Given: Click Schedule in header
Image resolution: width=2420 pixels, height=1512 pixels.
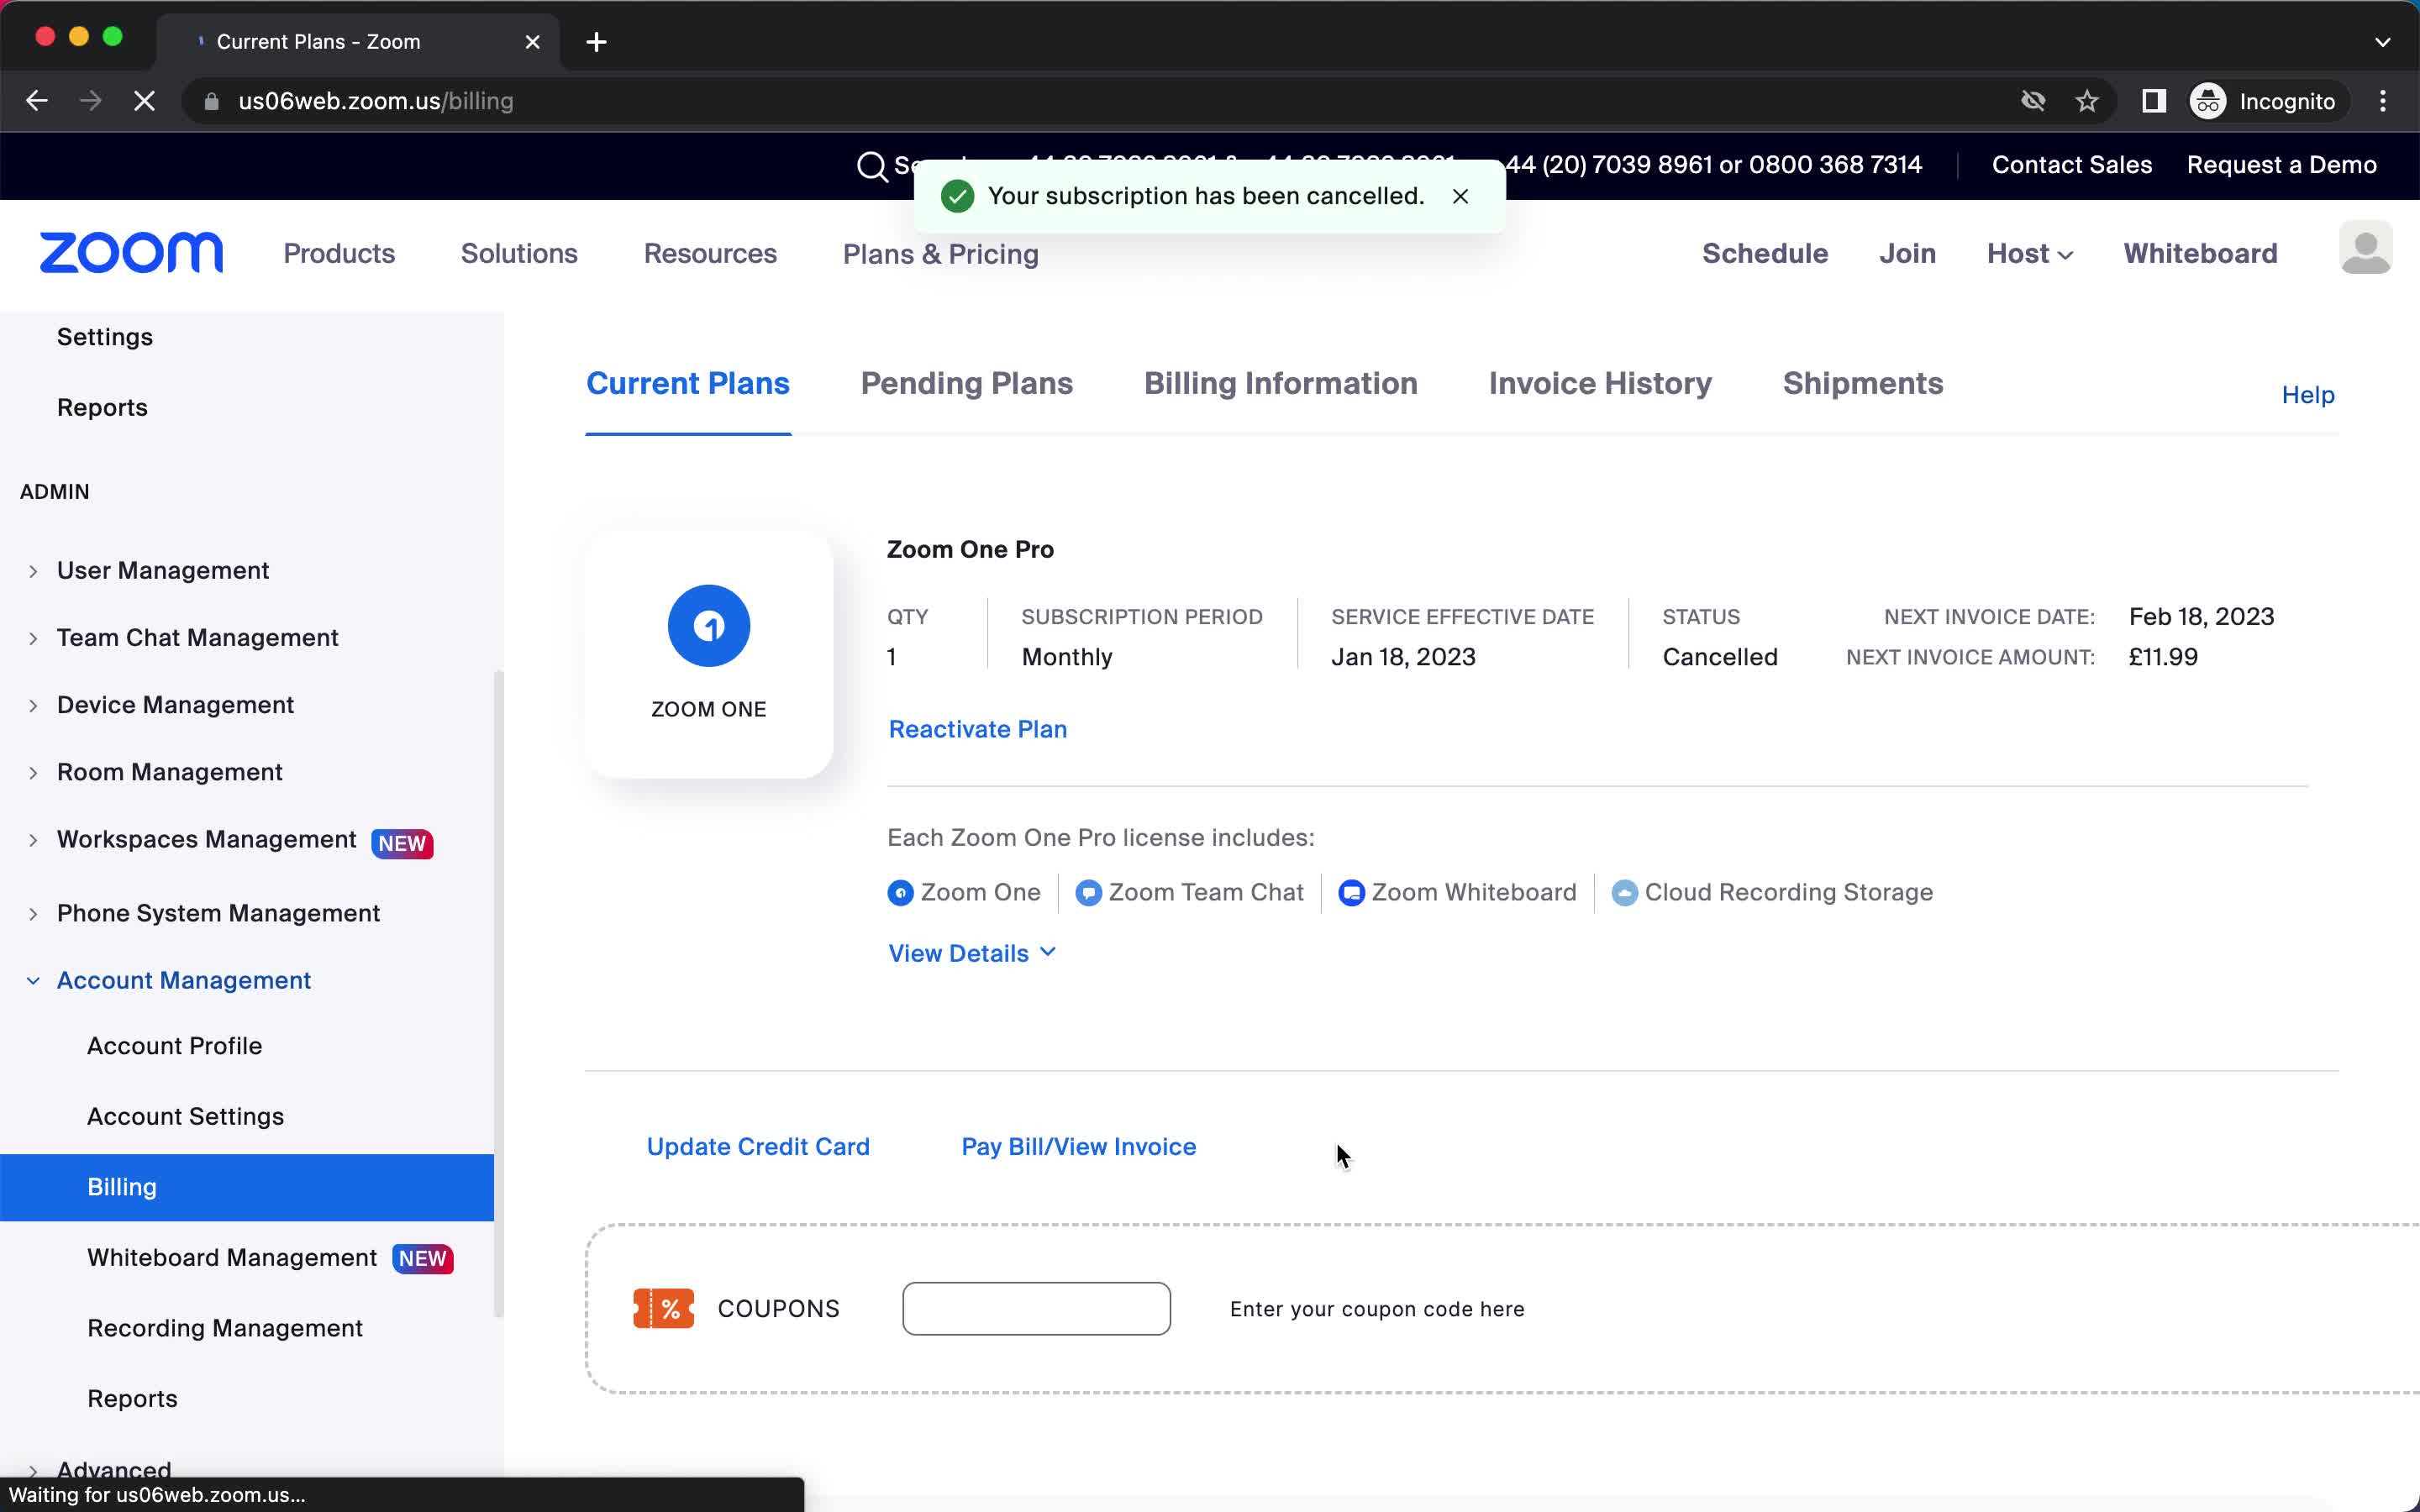Looking at the screenshot, I should 1764,253.
